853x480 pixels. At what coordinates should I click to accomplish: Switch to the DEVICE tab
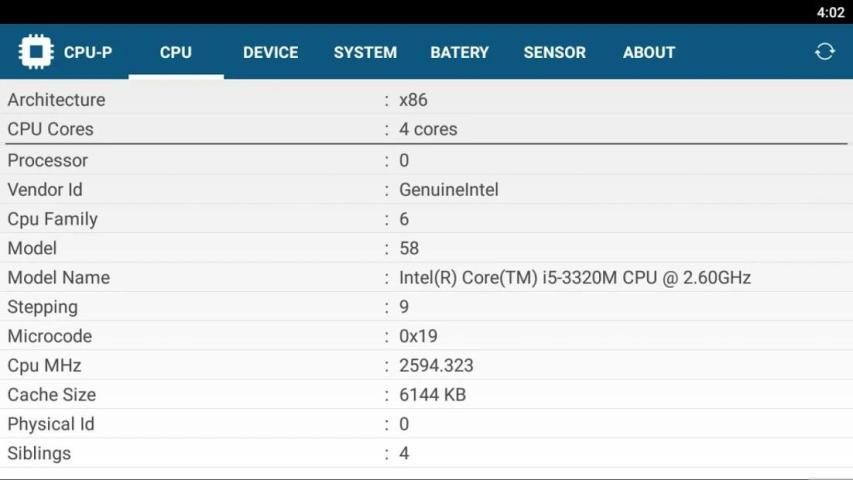[270, 52]
